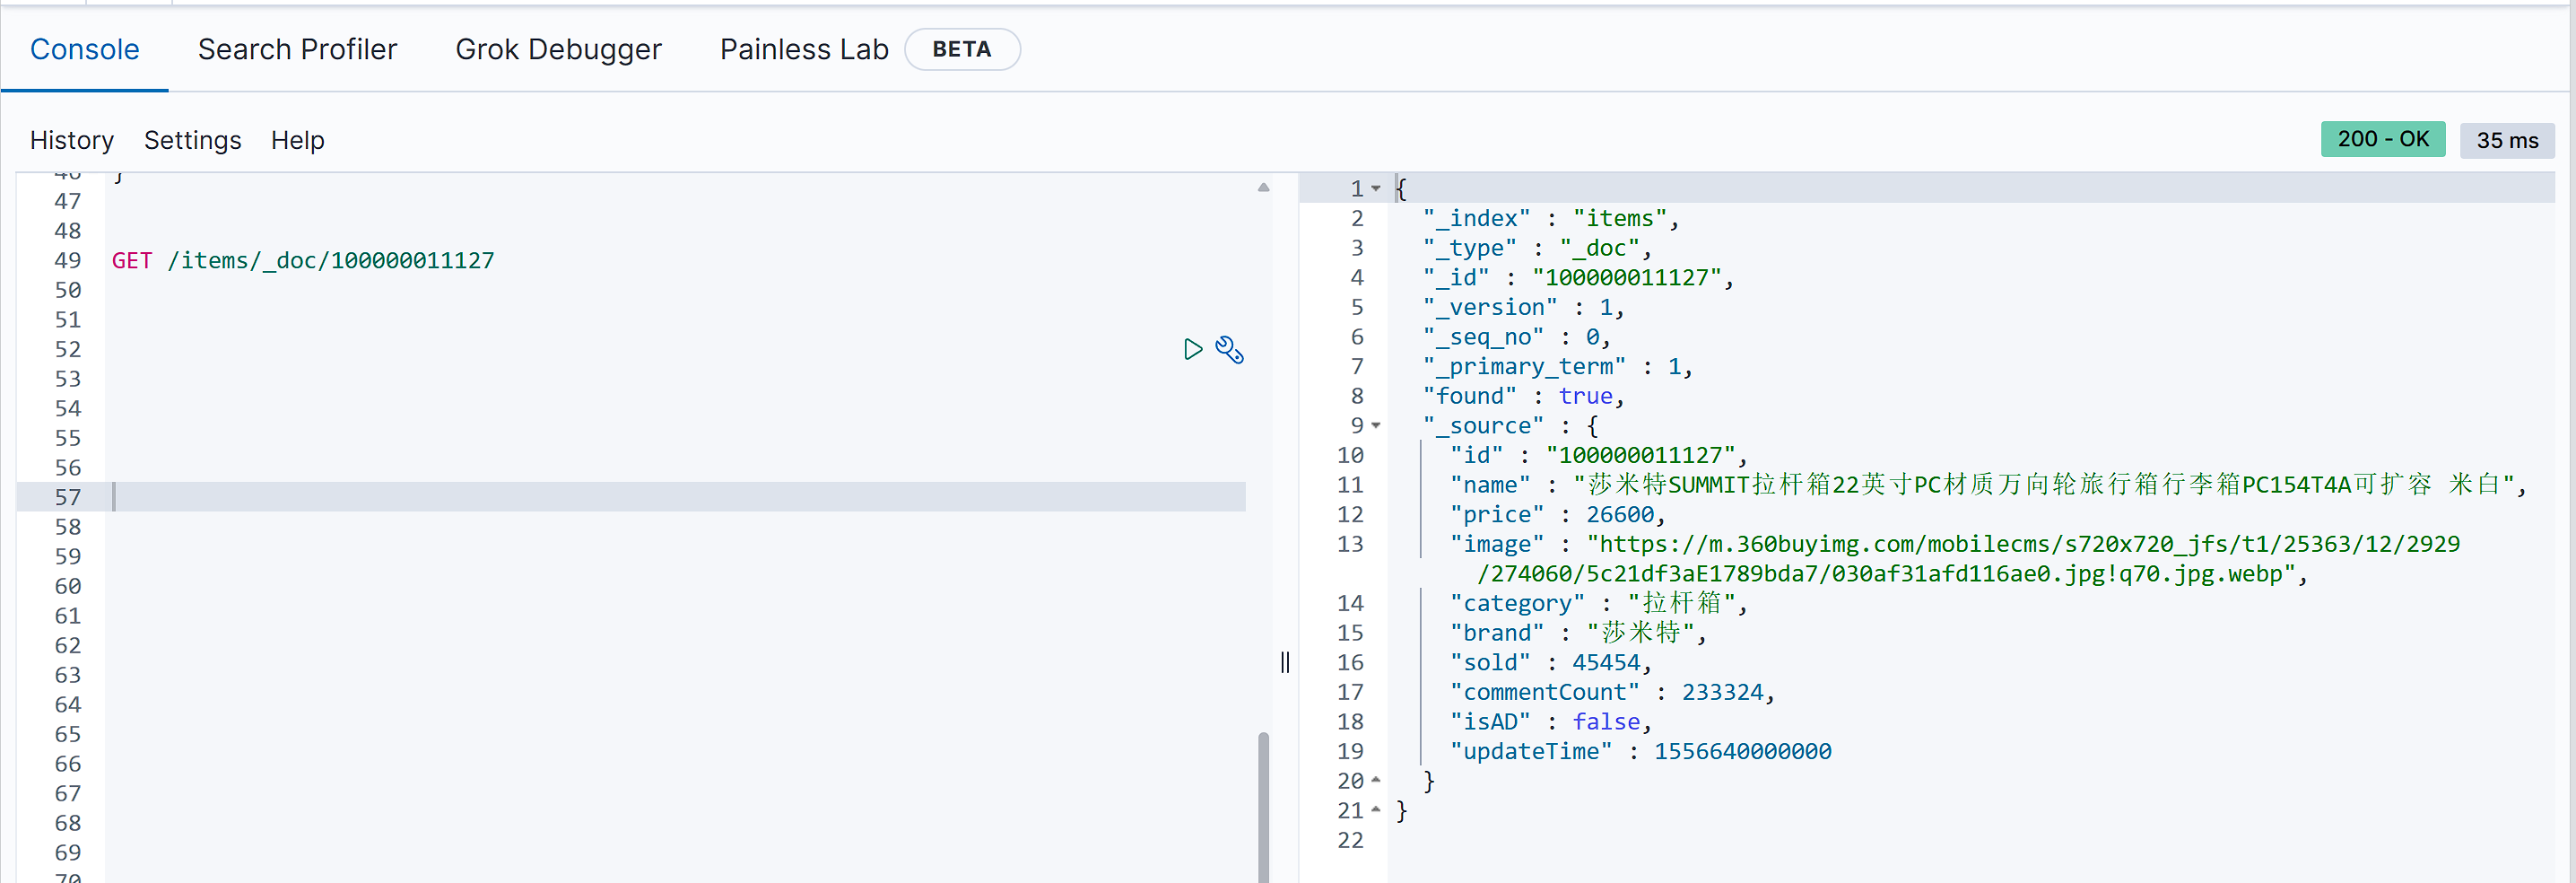2576x883 pixels.
Task: Fold the closing brace at output line 20
Action: tap(1376, 780)
